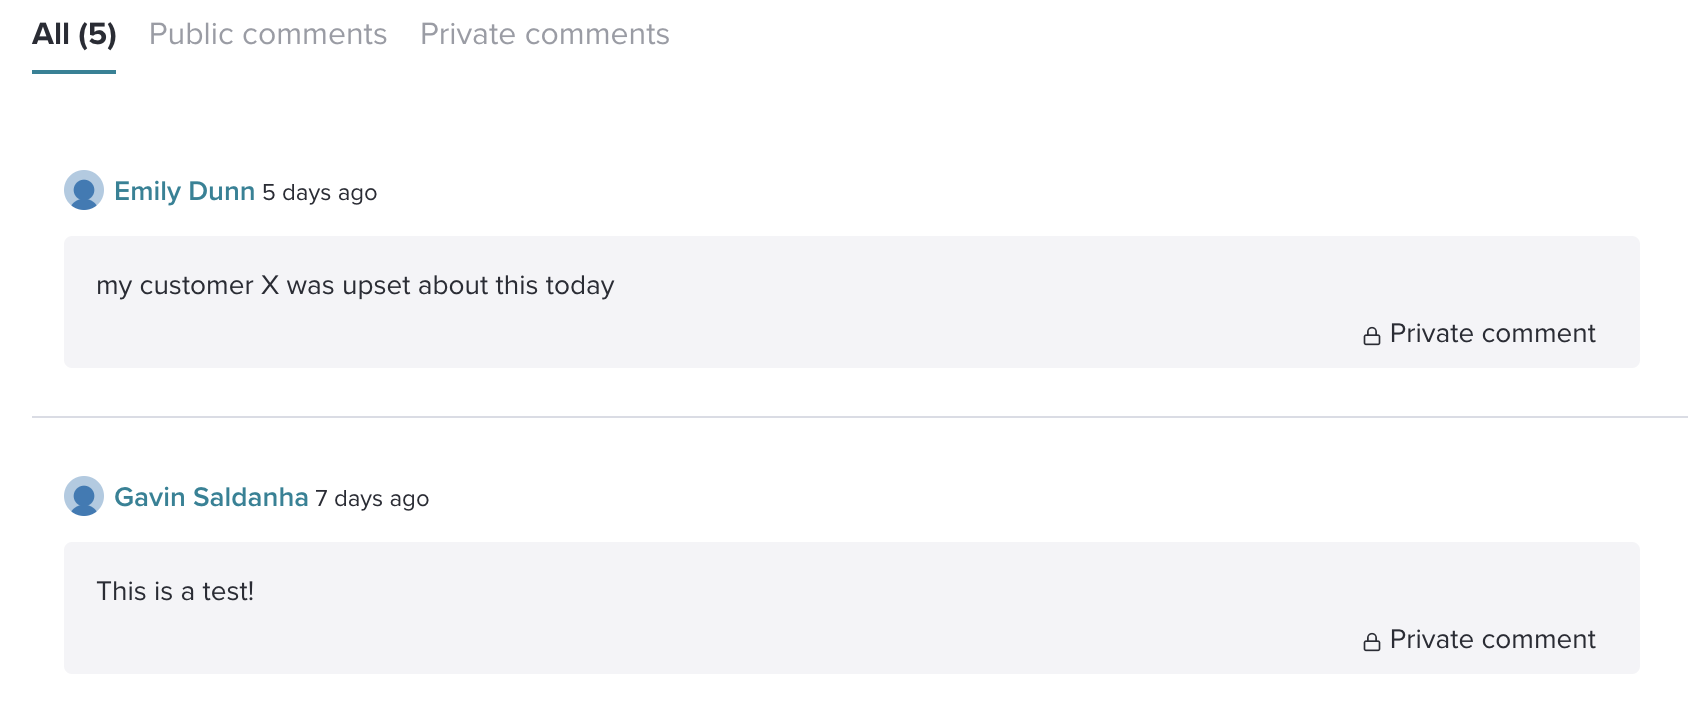Open Gavin Saldanha's profile link
Image resolution: width=1688 pixels, height=714 pixels.
tap(211, 497)
